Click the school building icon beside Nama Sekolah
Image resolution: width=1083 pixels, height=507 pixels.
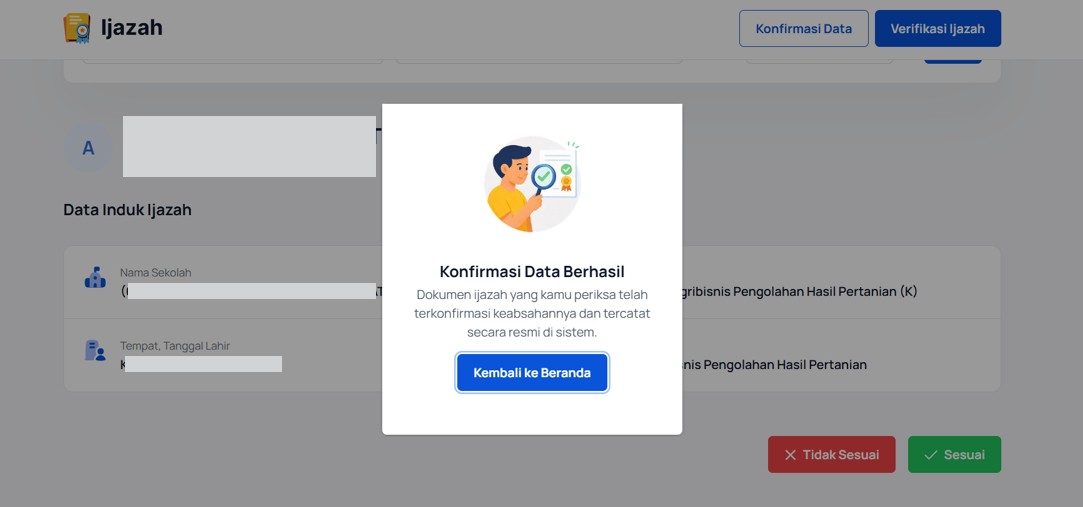point(95,278)
